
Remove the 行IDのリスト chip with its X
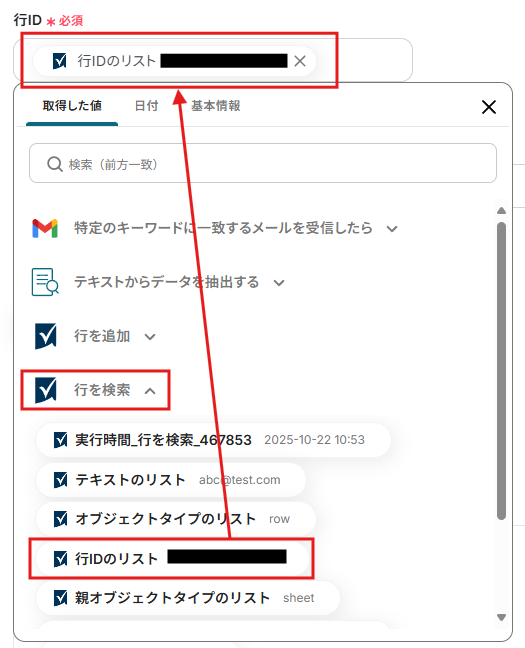[300, 61]
